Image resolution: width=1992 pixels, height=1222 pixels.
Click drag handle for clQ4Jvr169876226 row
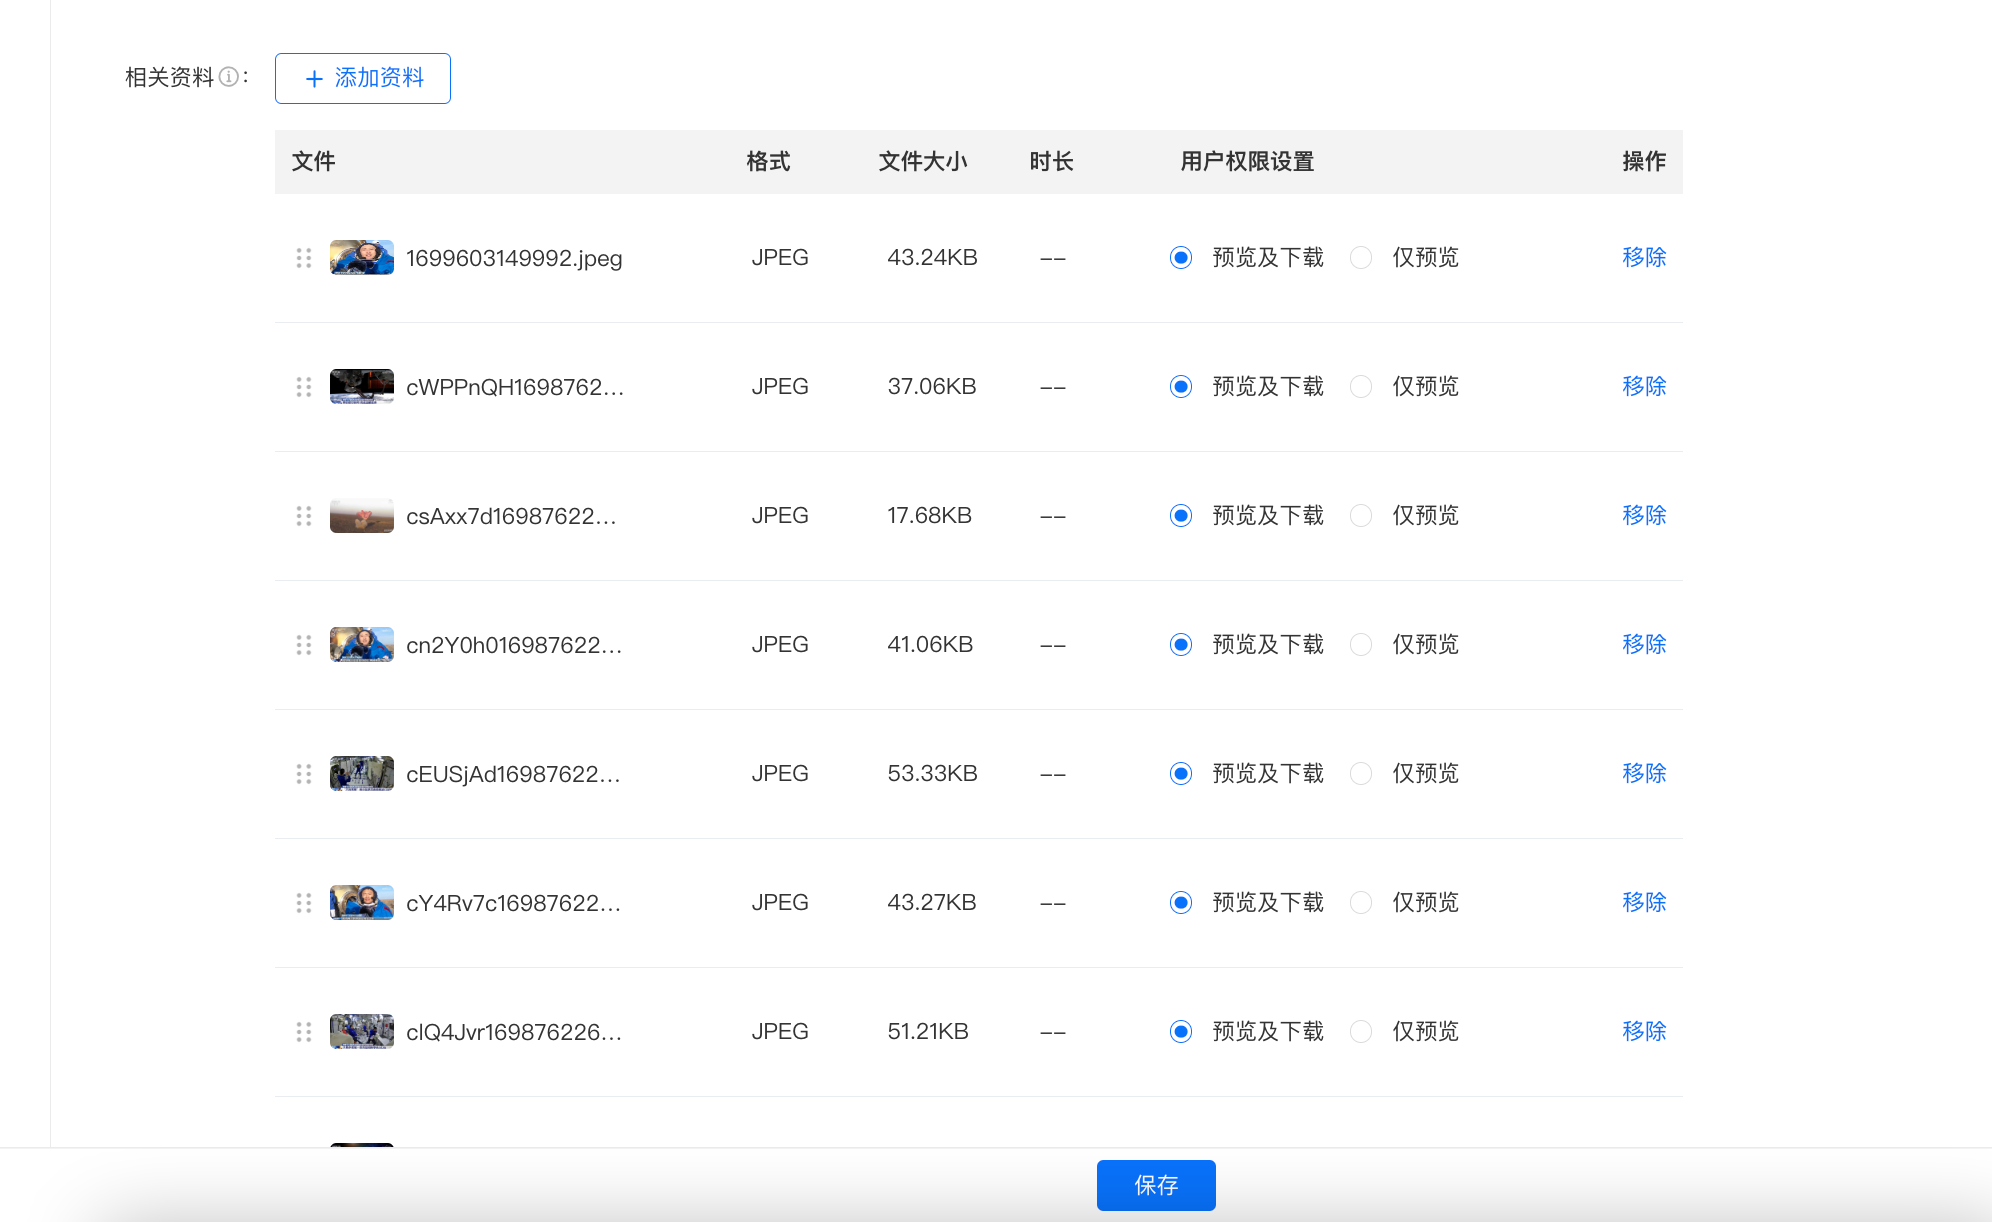click(x=304, y=1032)
